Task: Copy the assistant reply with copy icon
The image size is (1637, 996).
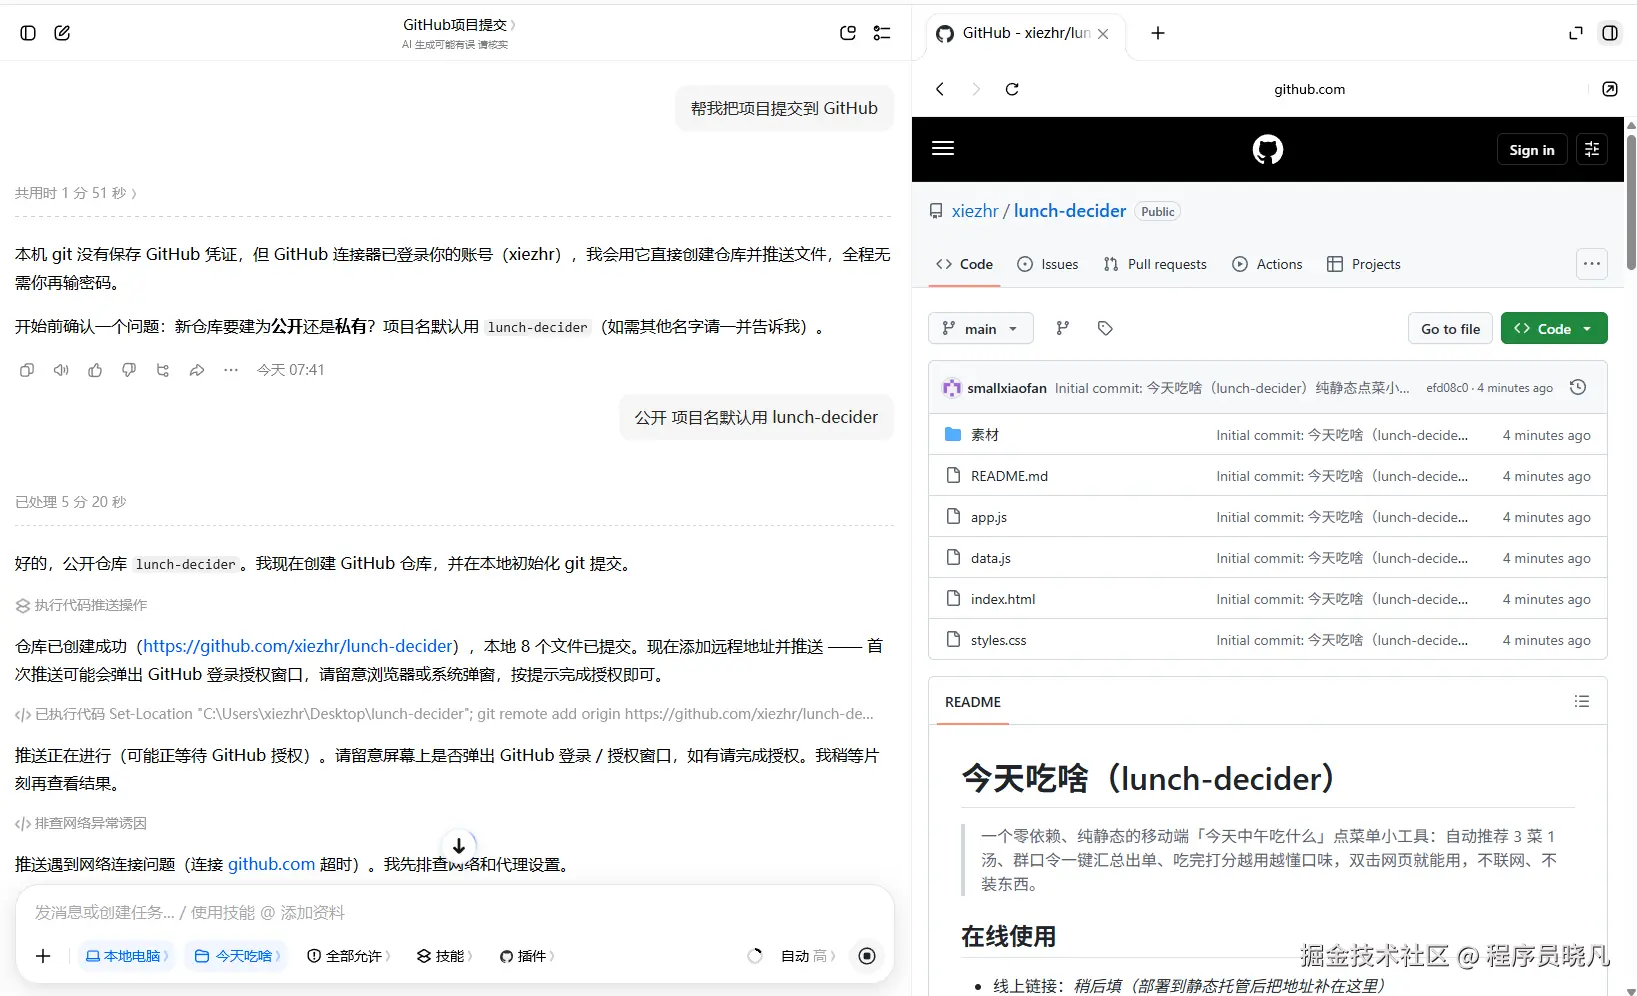Action: click(x=27, y=370)
